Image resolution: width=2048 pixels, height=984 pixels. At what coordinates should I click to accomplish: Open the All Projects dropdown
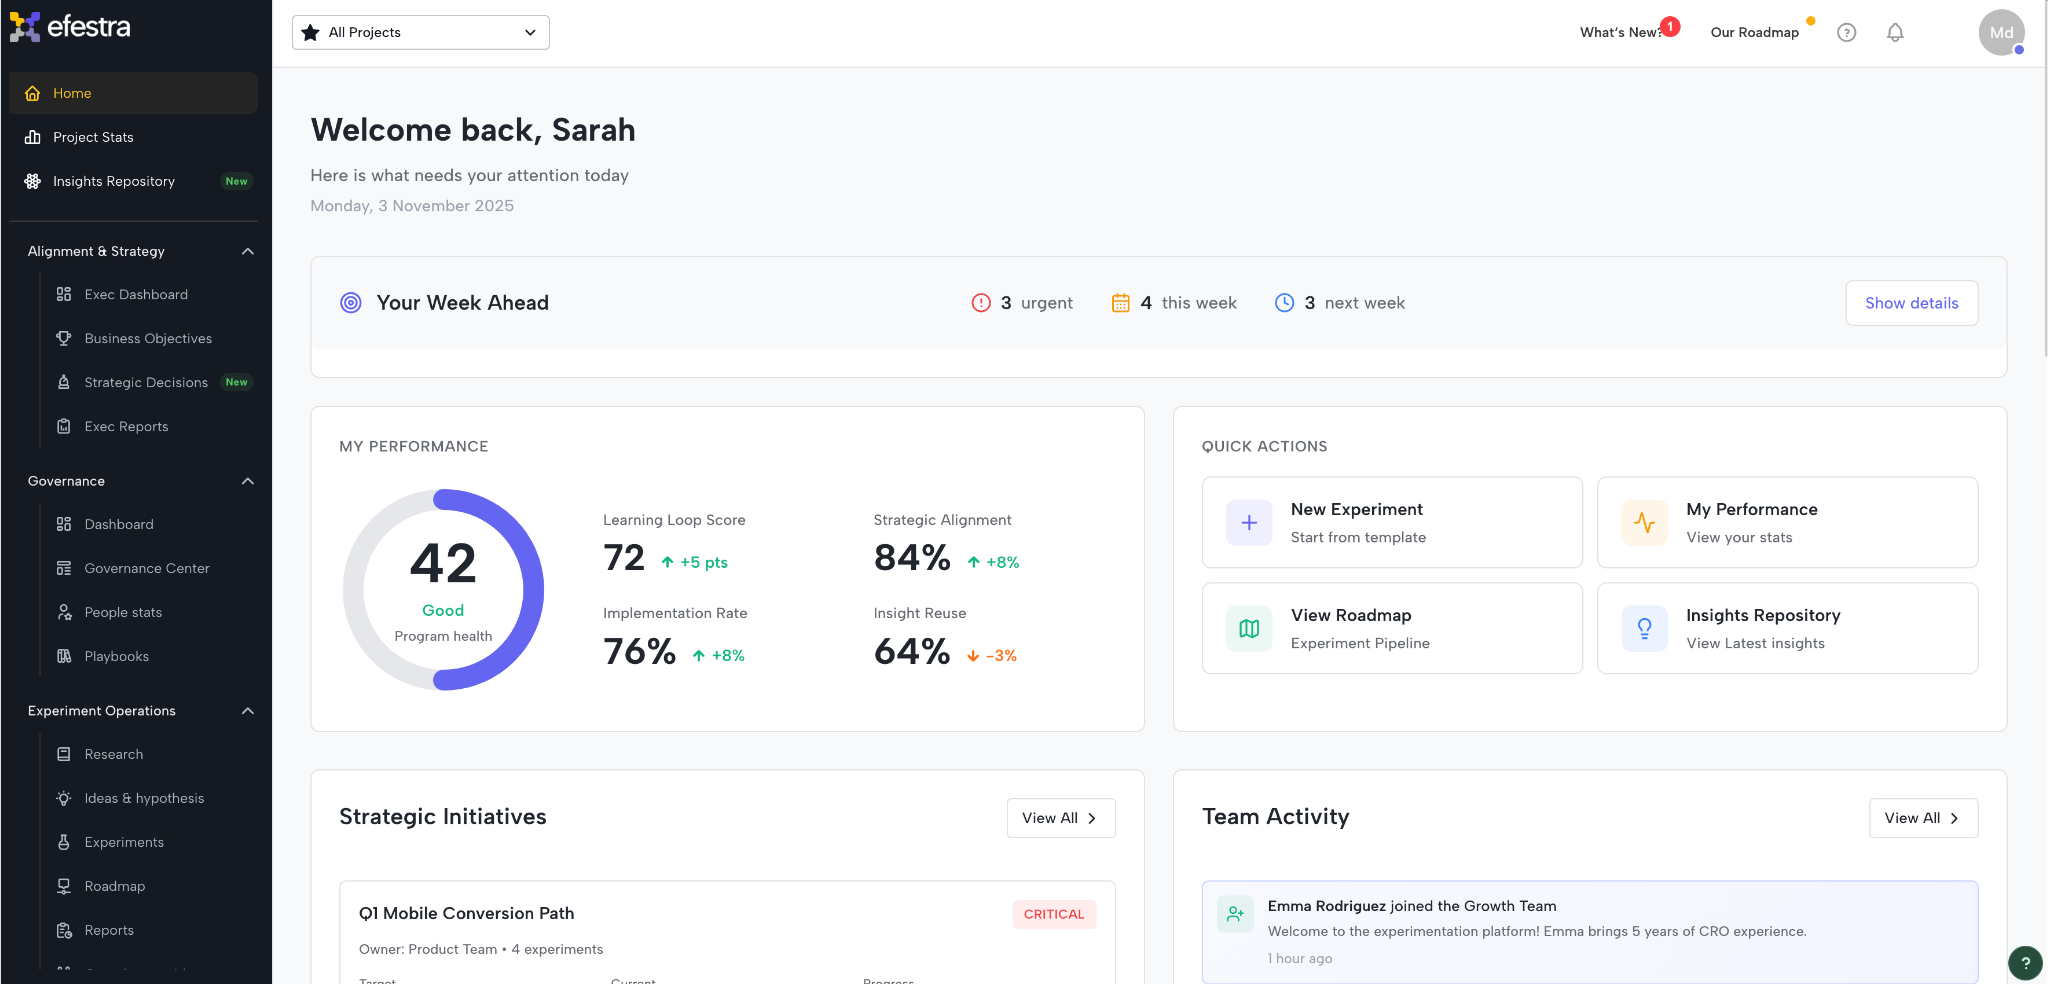tap(421, 33)
